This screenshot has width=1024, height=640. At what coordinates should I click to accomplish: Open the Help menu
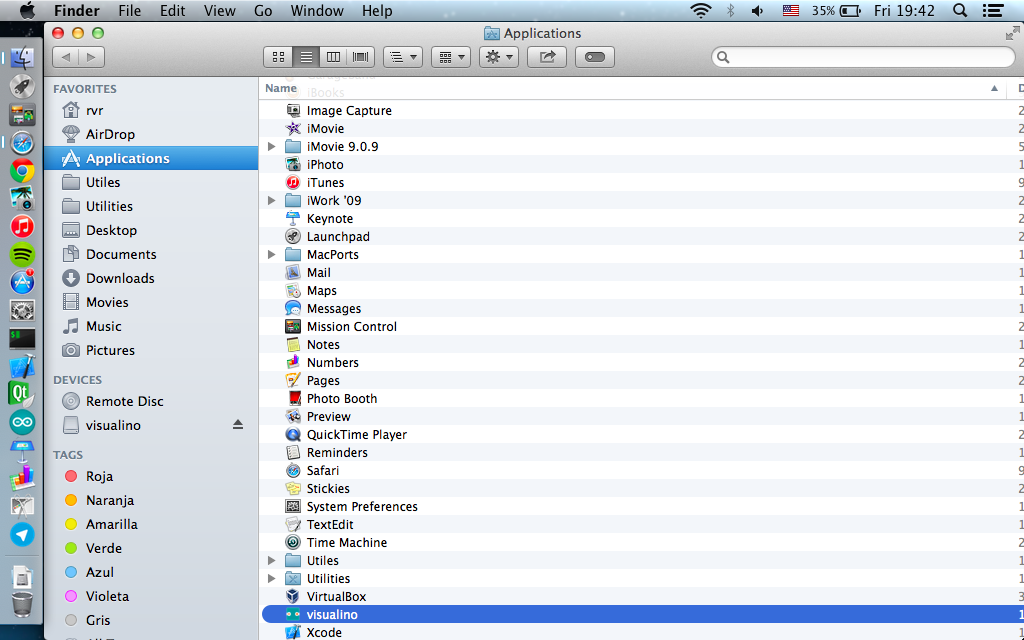[377, 10]
